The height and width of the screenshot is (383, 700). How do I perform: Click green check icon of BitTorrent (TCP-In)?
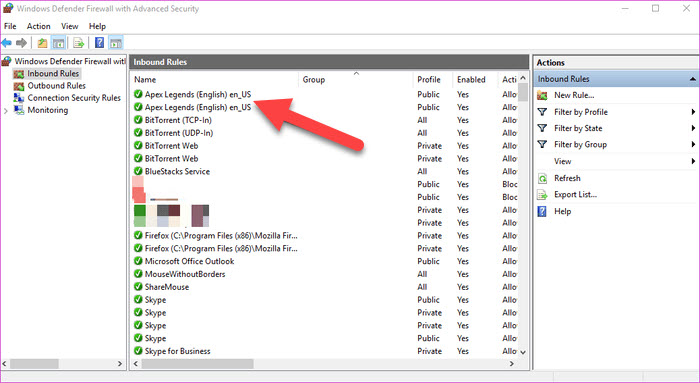138,120
